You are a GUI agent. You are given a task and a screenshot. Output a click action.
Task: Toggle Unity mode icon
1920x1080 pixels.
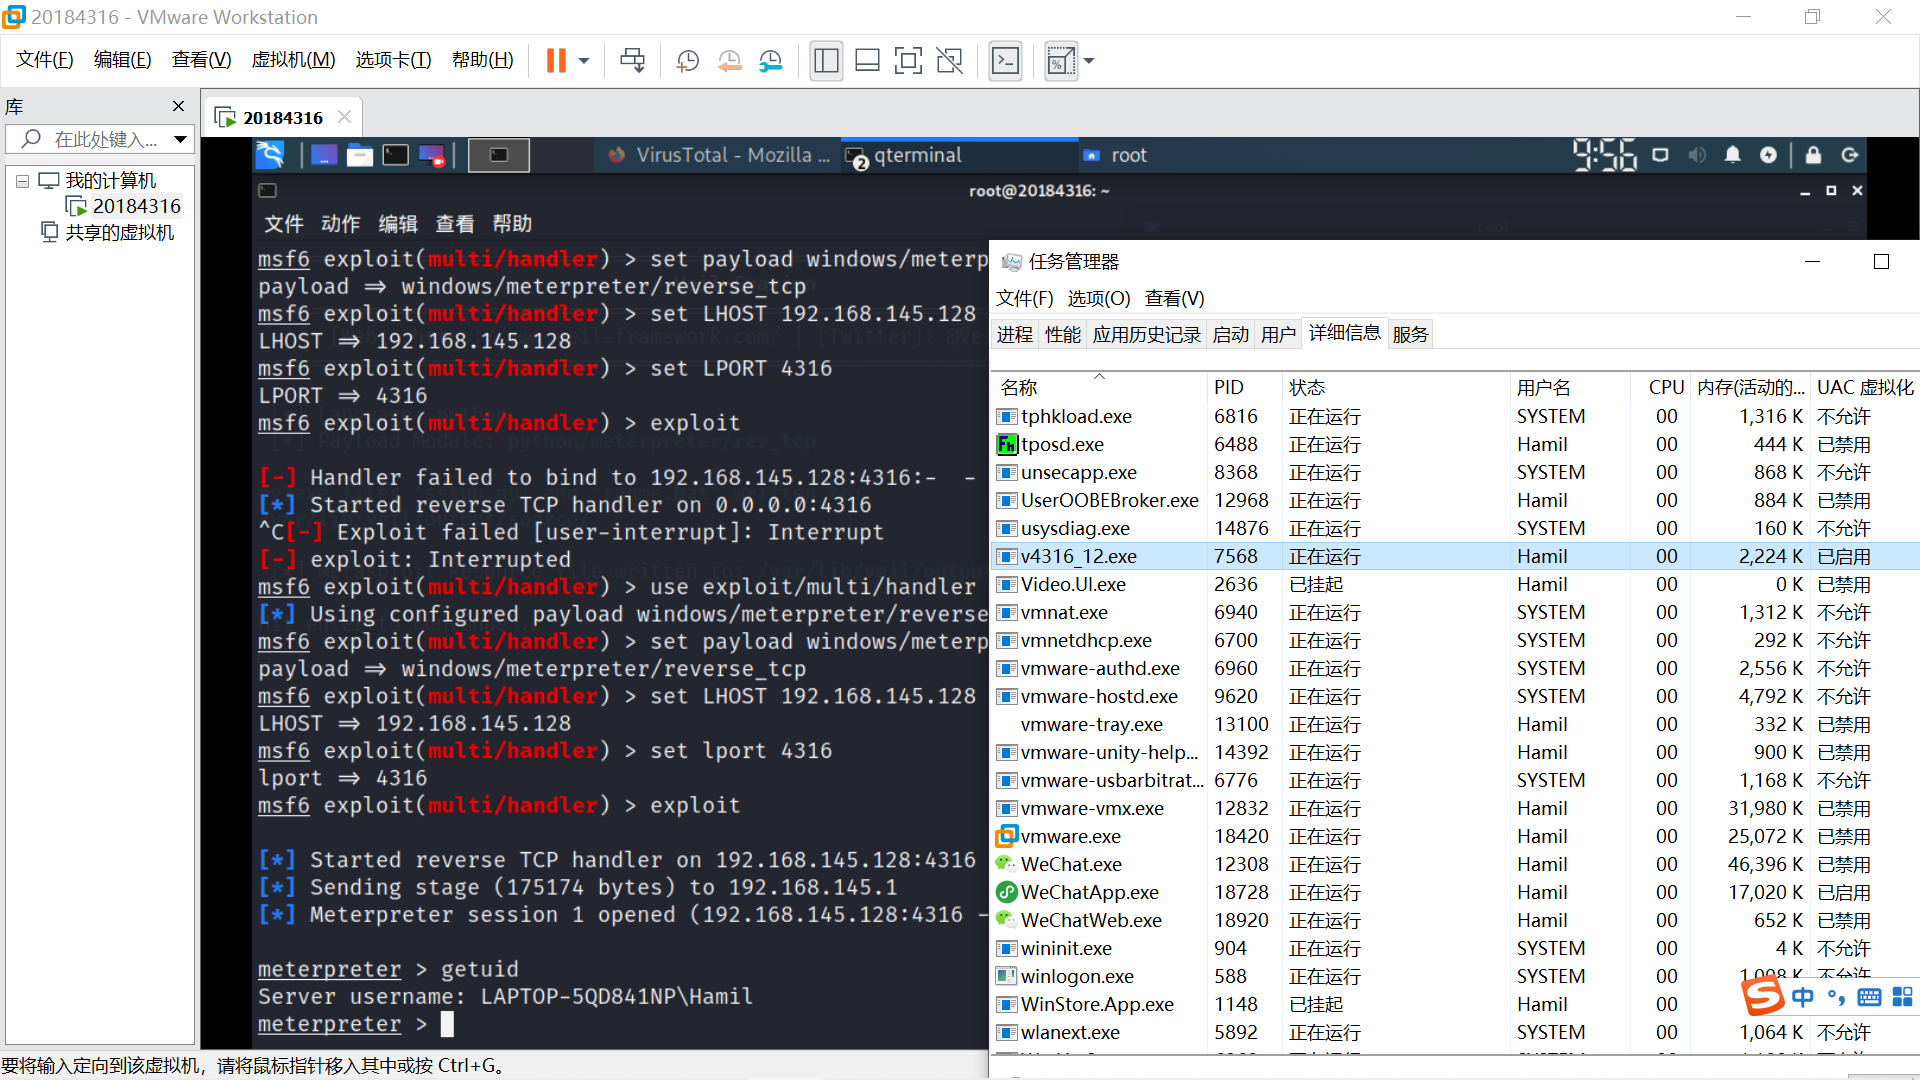coord(949,61)
